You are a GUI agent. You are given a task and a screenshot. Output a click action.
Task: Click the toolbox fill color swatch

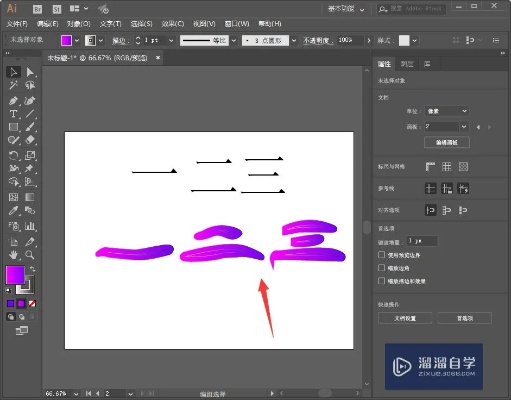coord(15,275)
